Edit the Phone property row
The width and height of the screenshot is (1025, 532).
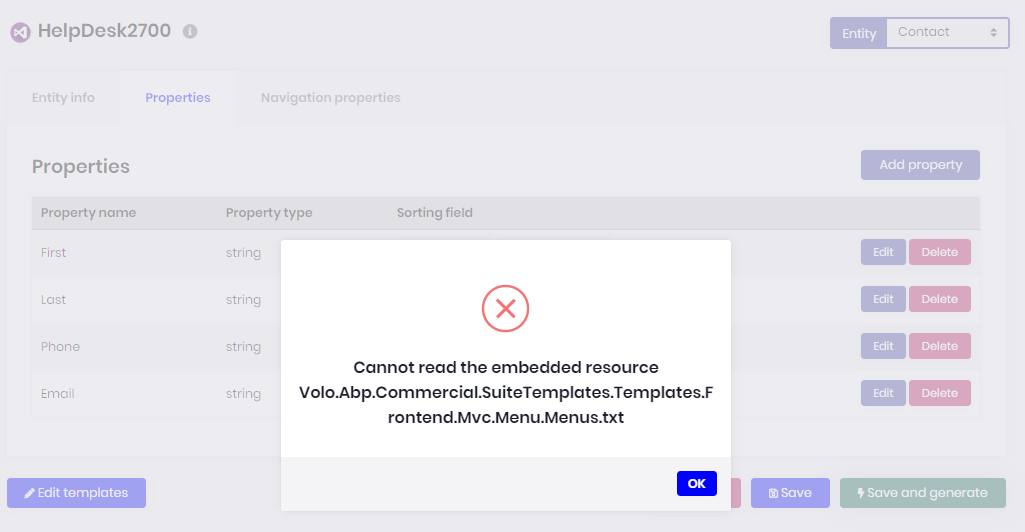[883, 346]
